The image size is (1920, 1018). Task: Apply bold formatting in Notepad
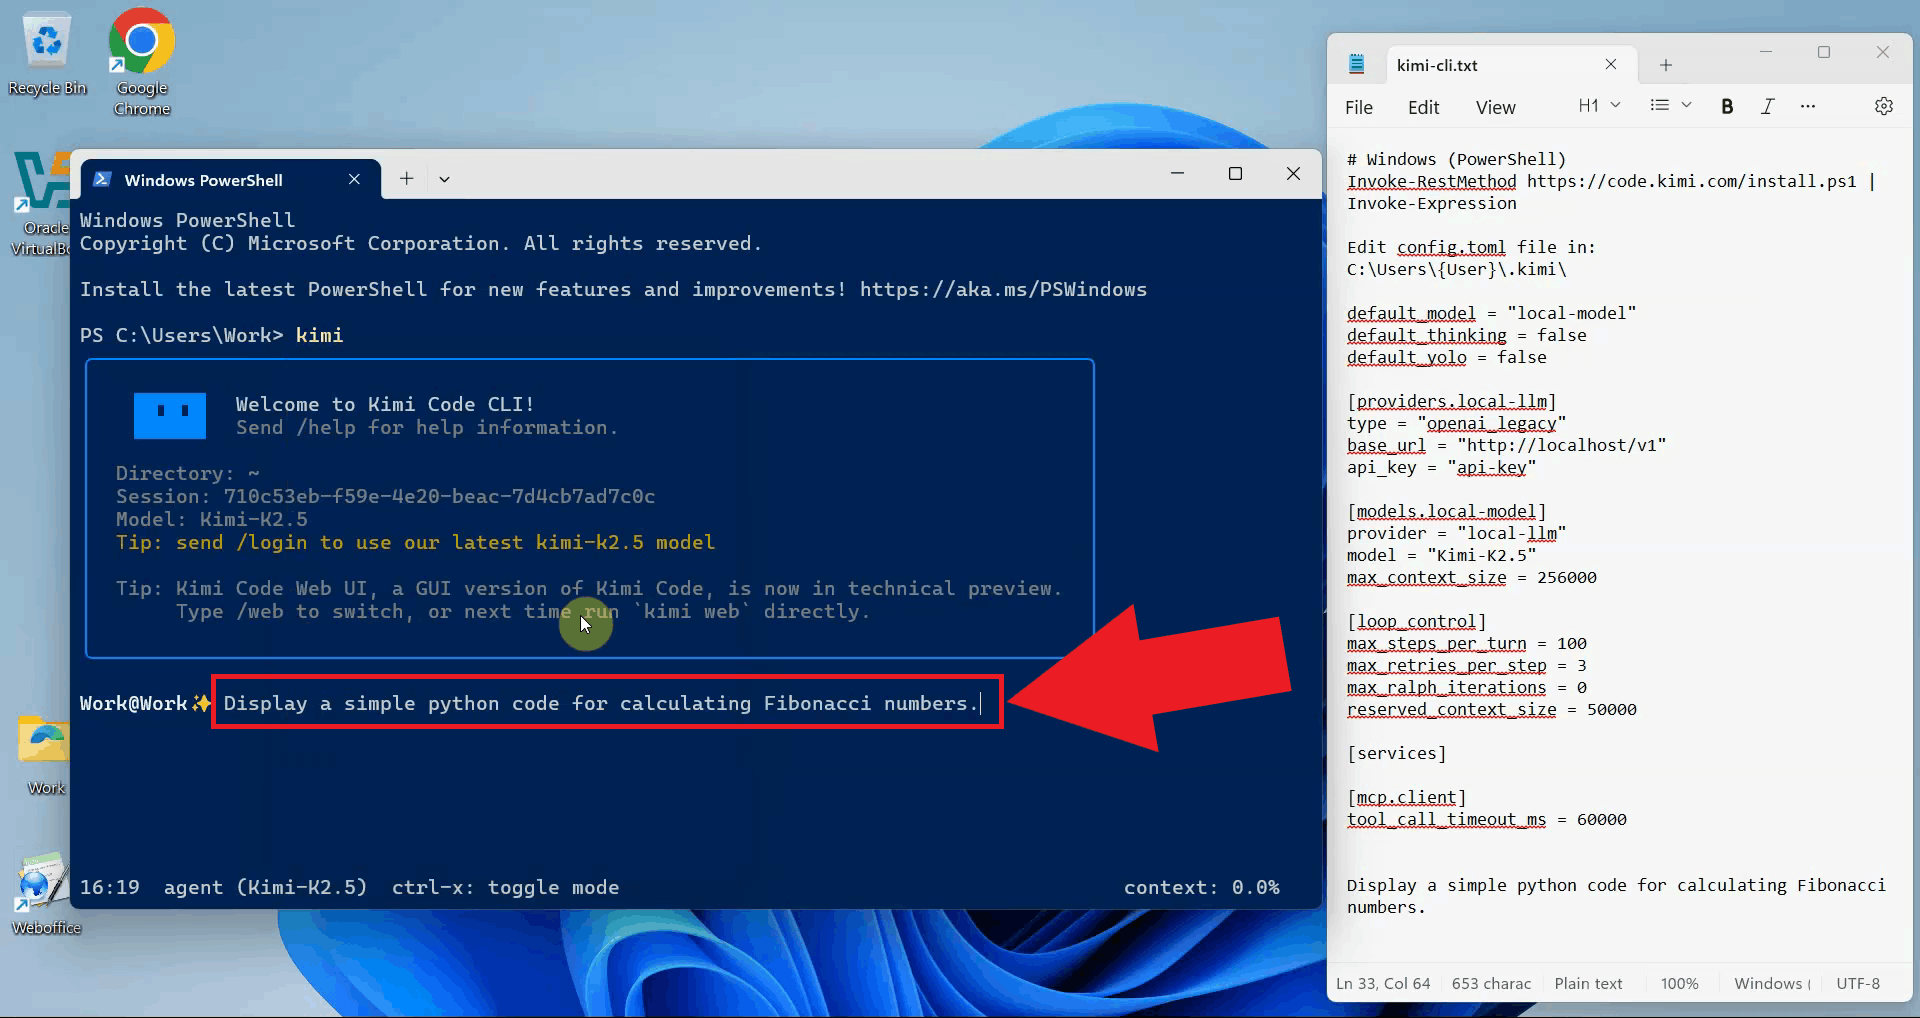1726,106
